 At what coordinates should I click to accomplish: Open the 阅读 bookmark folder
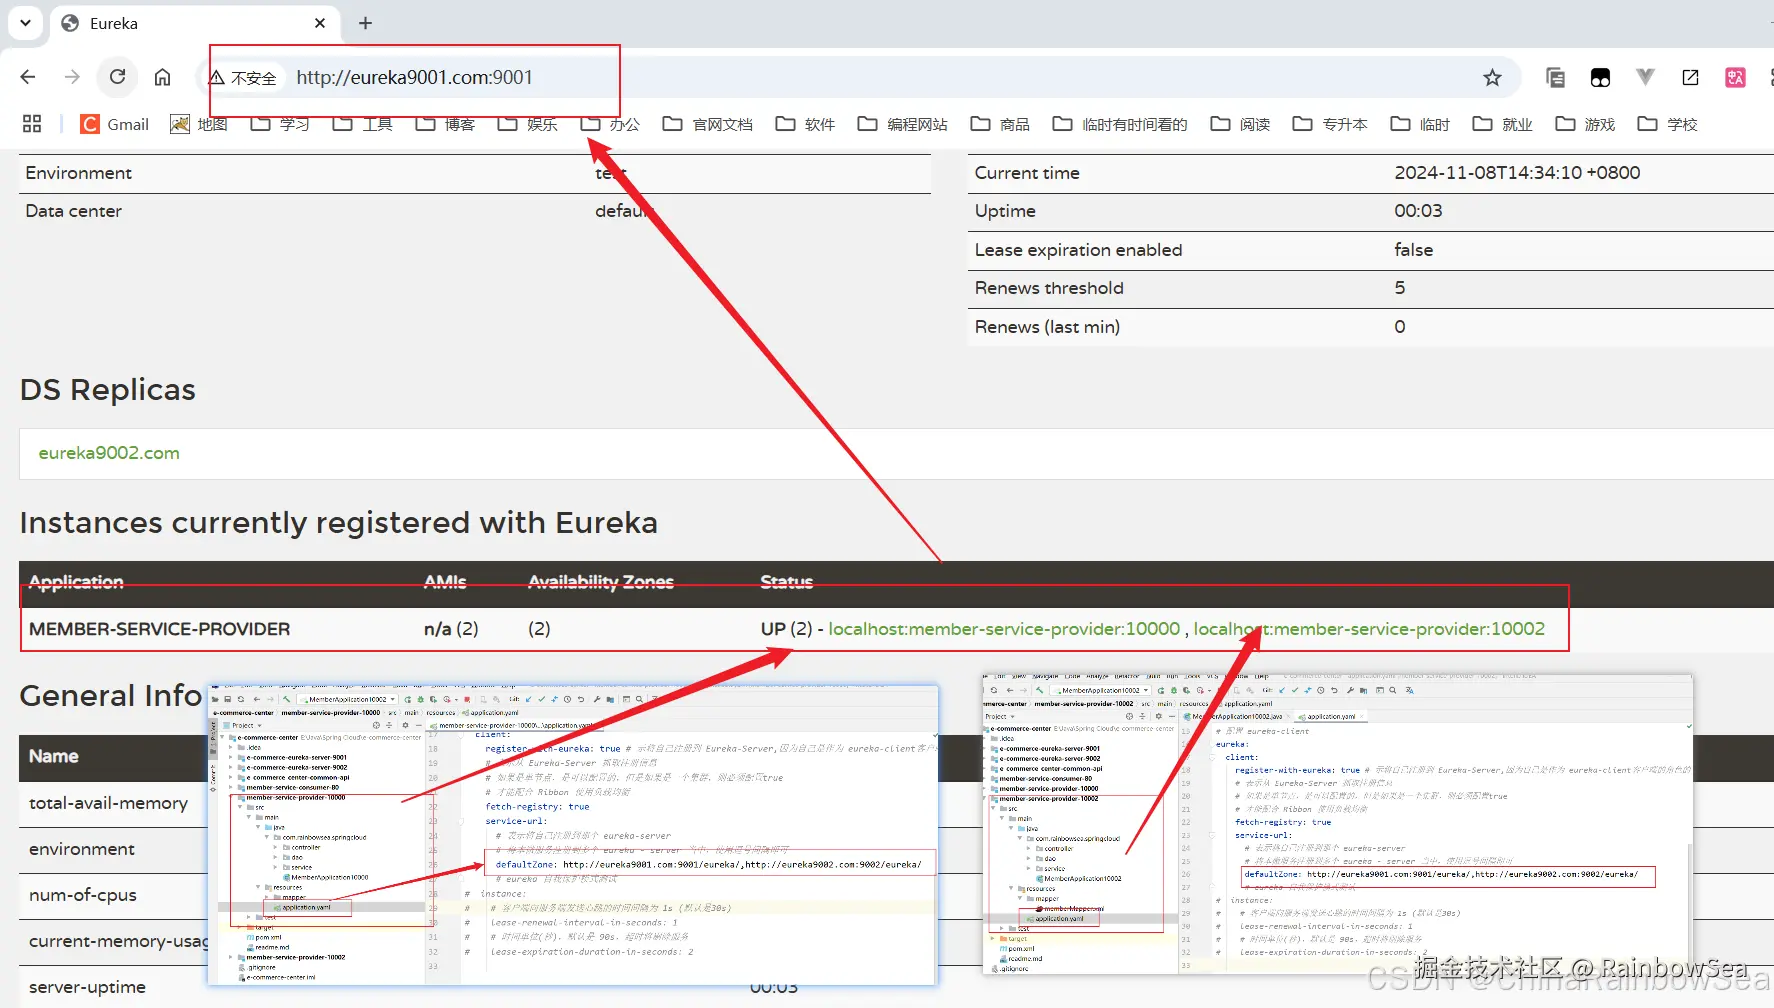pos(1241,124)
